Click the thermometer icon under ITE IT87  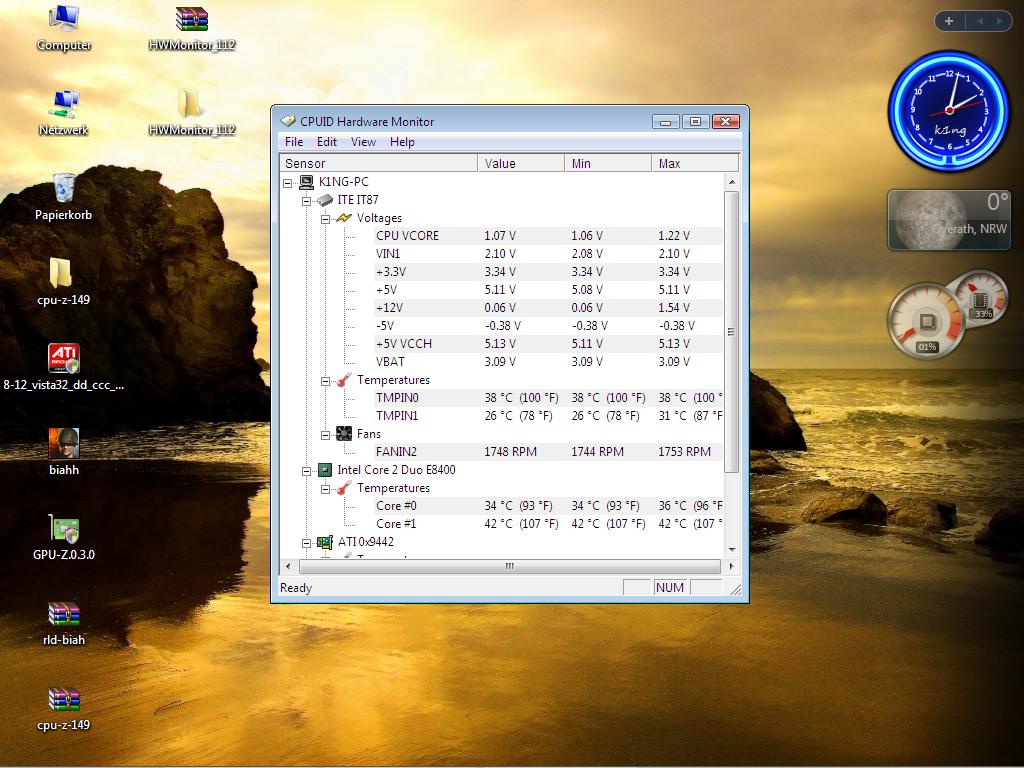(x=344, y=379)
